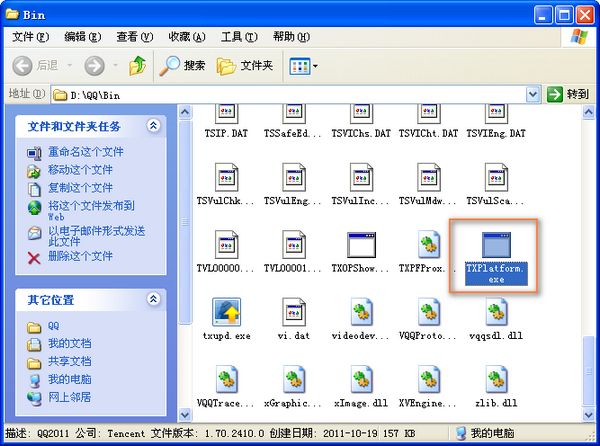Click the 转到 go button
Screen dimensions: 600x446
click(x=568, y=94)
